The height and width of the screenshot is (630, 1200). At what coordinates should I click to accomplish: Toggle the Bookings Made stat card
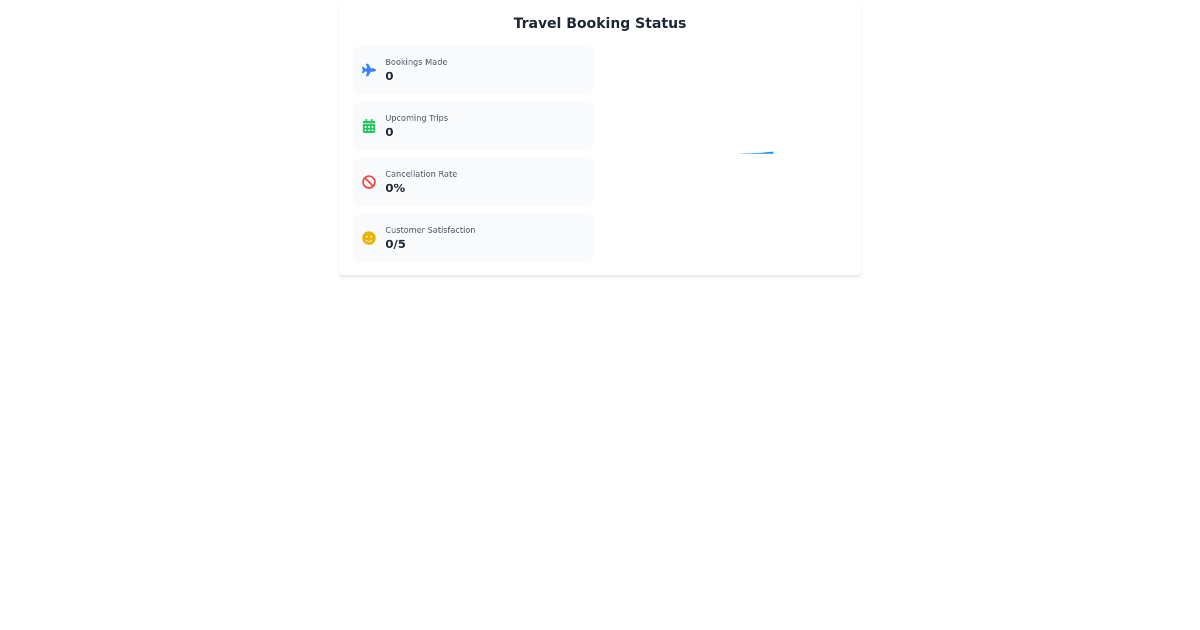click(x=472, y=70)
